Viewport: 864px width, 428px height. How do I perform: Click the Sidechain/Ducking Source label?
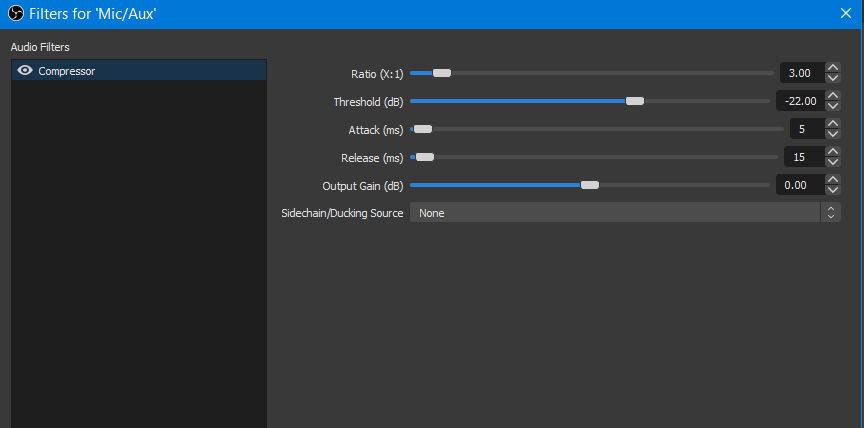342,213
